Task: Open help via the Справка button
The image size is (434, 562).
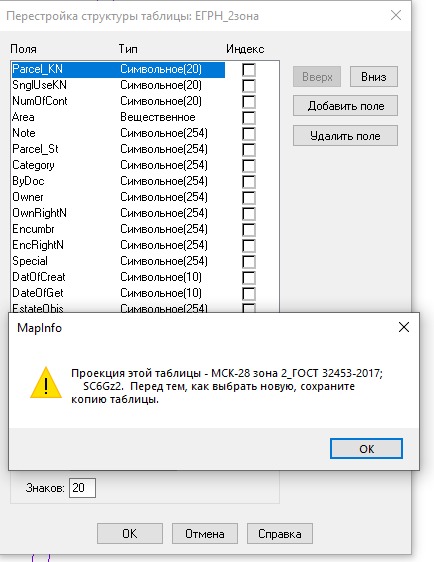Action: tap(280, 534)
